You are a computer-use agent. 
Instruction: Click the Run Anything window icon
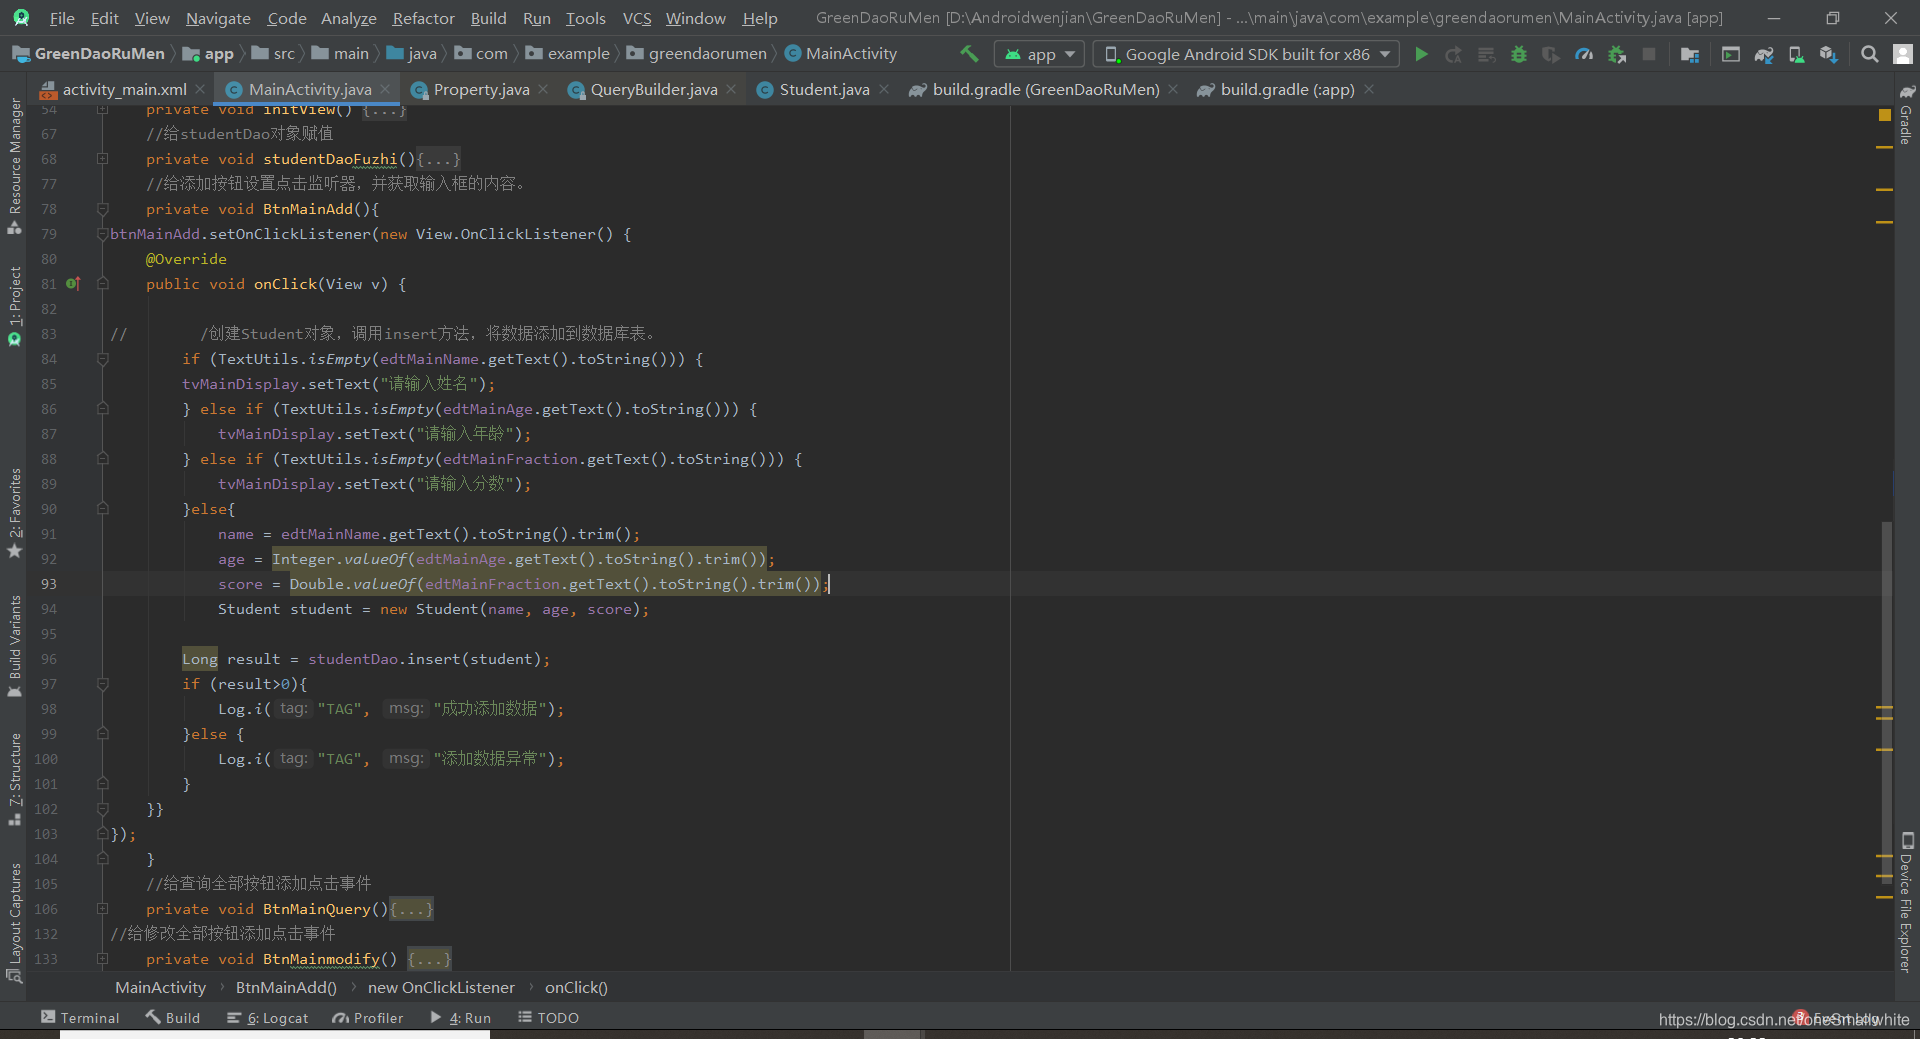pos(1731,54)
